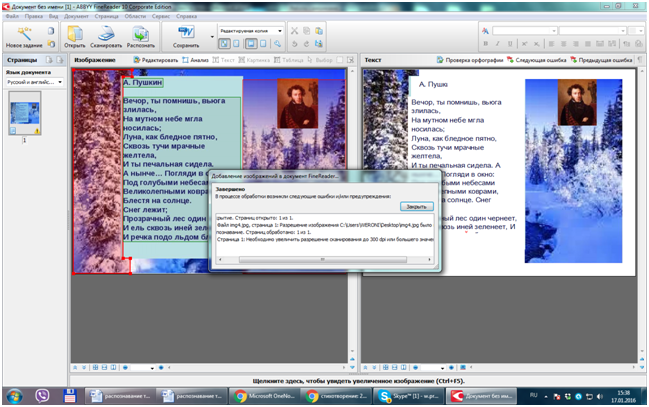Open the Язык документа language dropdown
The width and height of the screenshot is (649, 407).
point(34,82)
